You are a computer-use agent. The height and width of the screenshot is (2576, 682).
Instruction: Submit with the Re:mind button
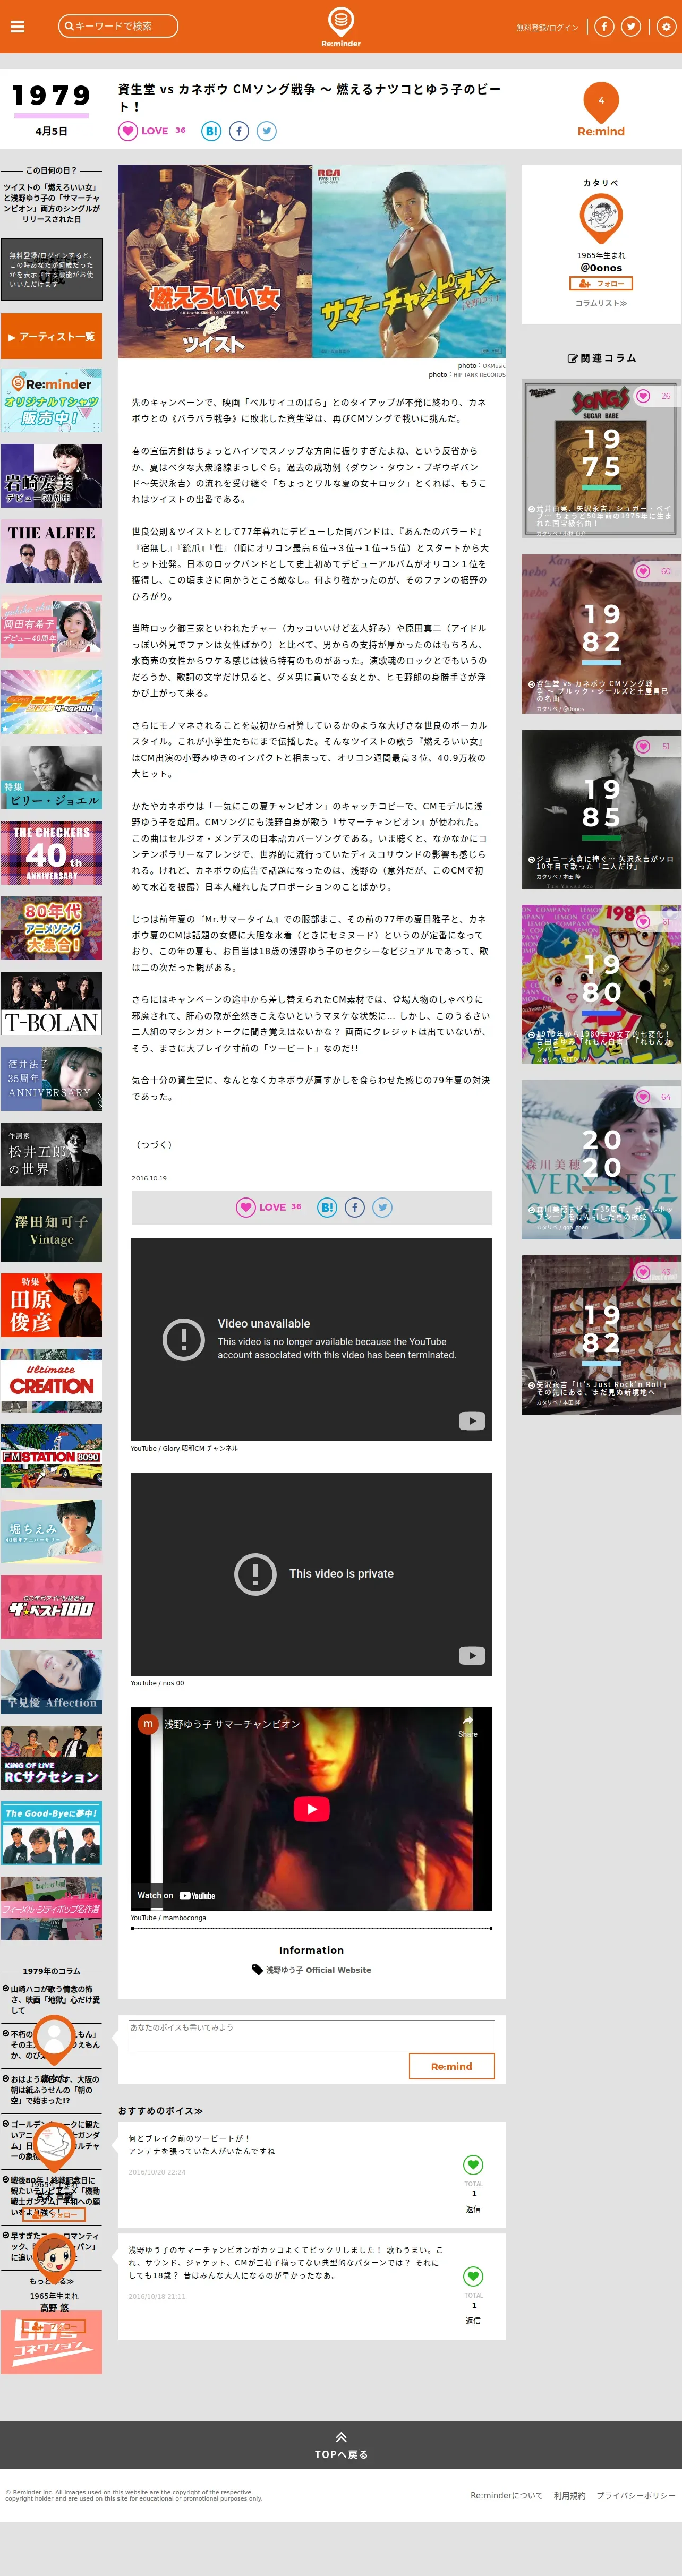click(451, 2065)
